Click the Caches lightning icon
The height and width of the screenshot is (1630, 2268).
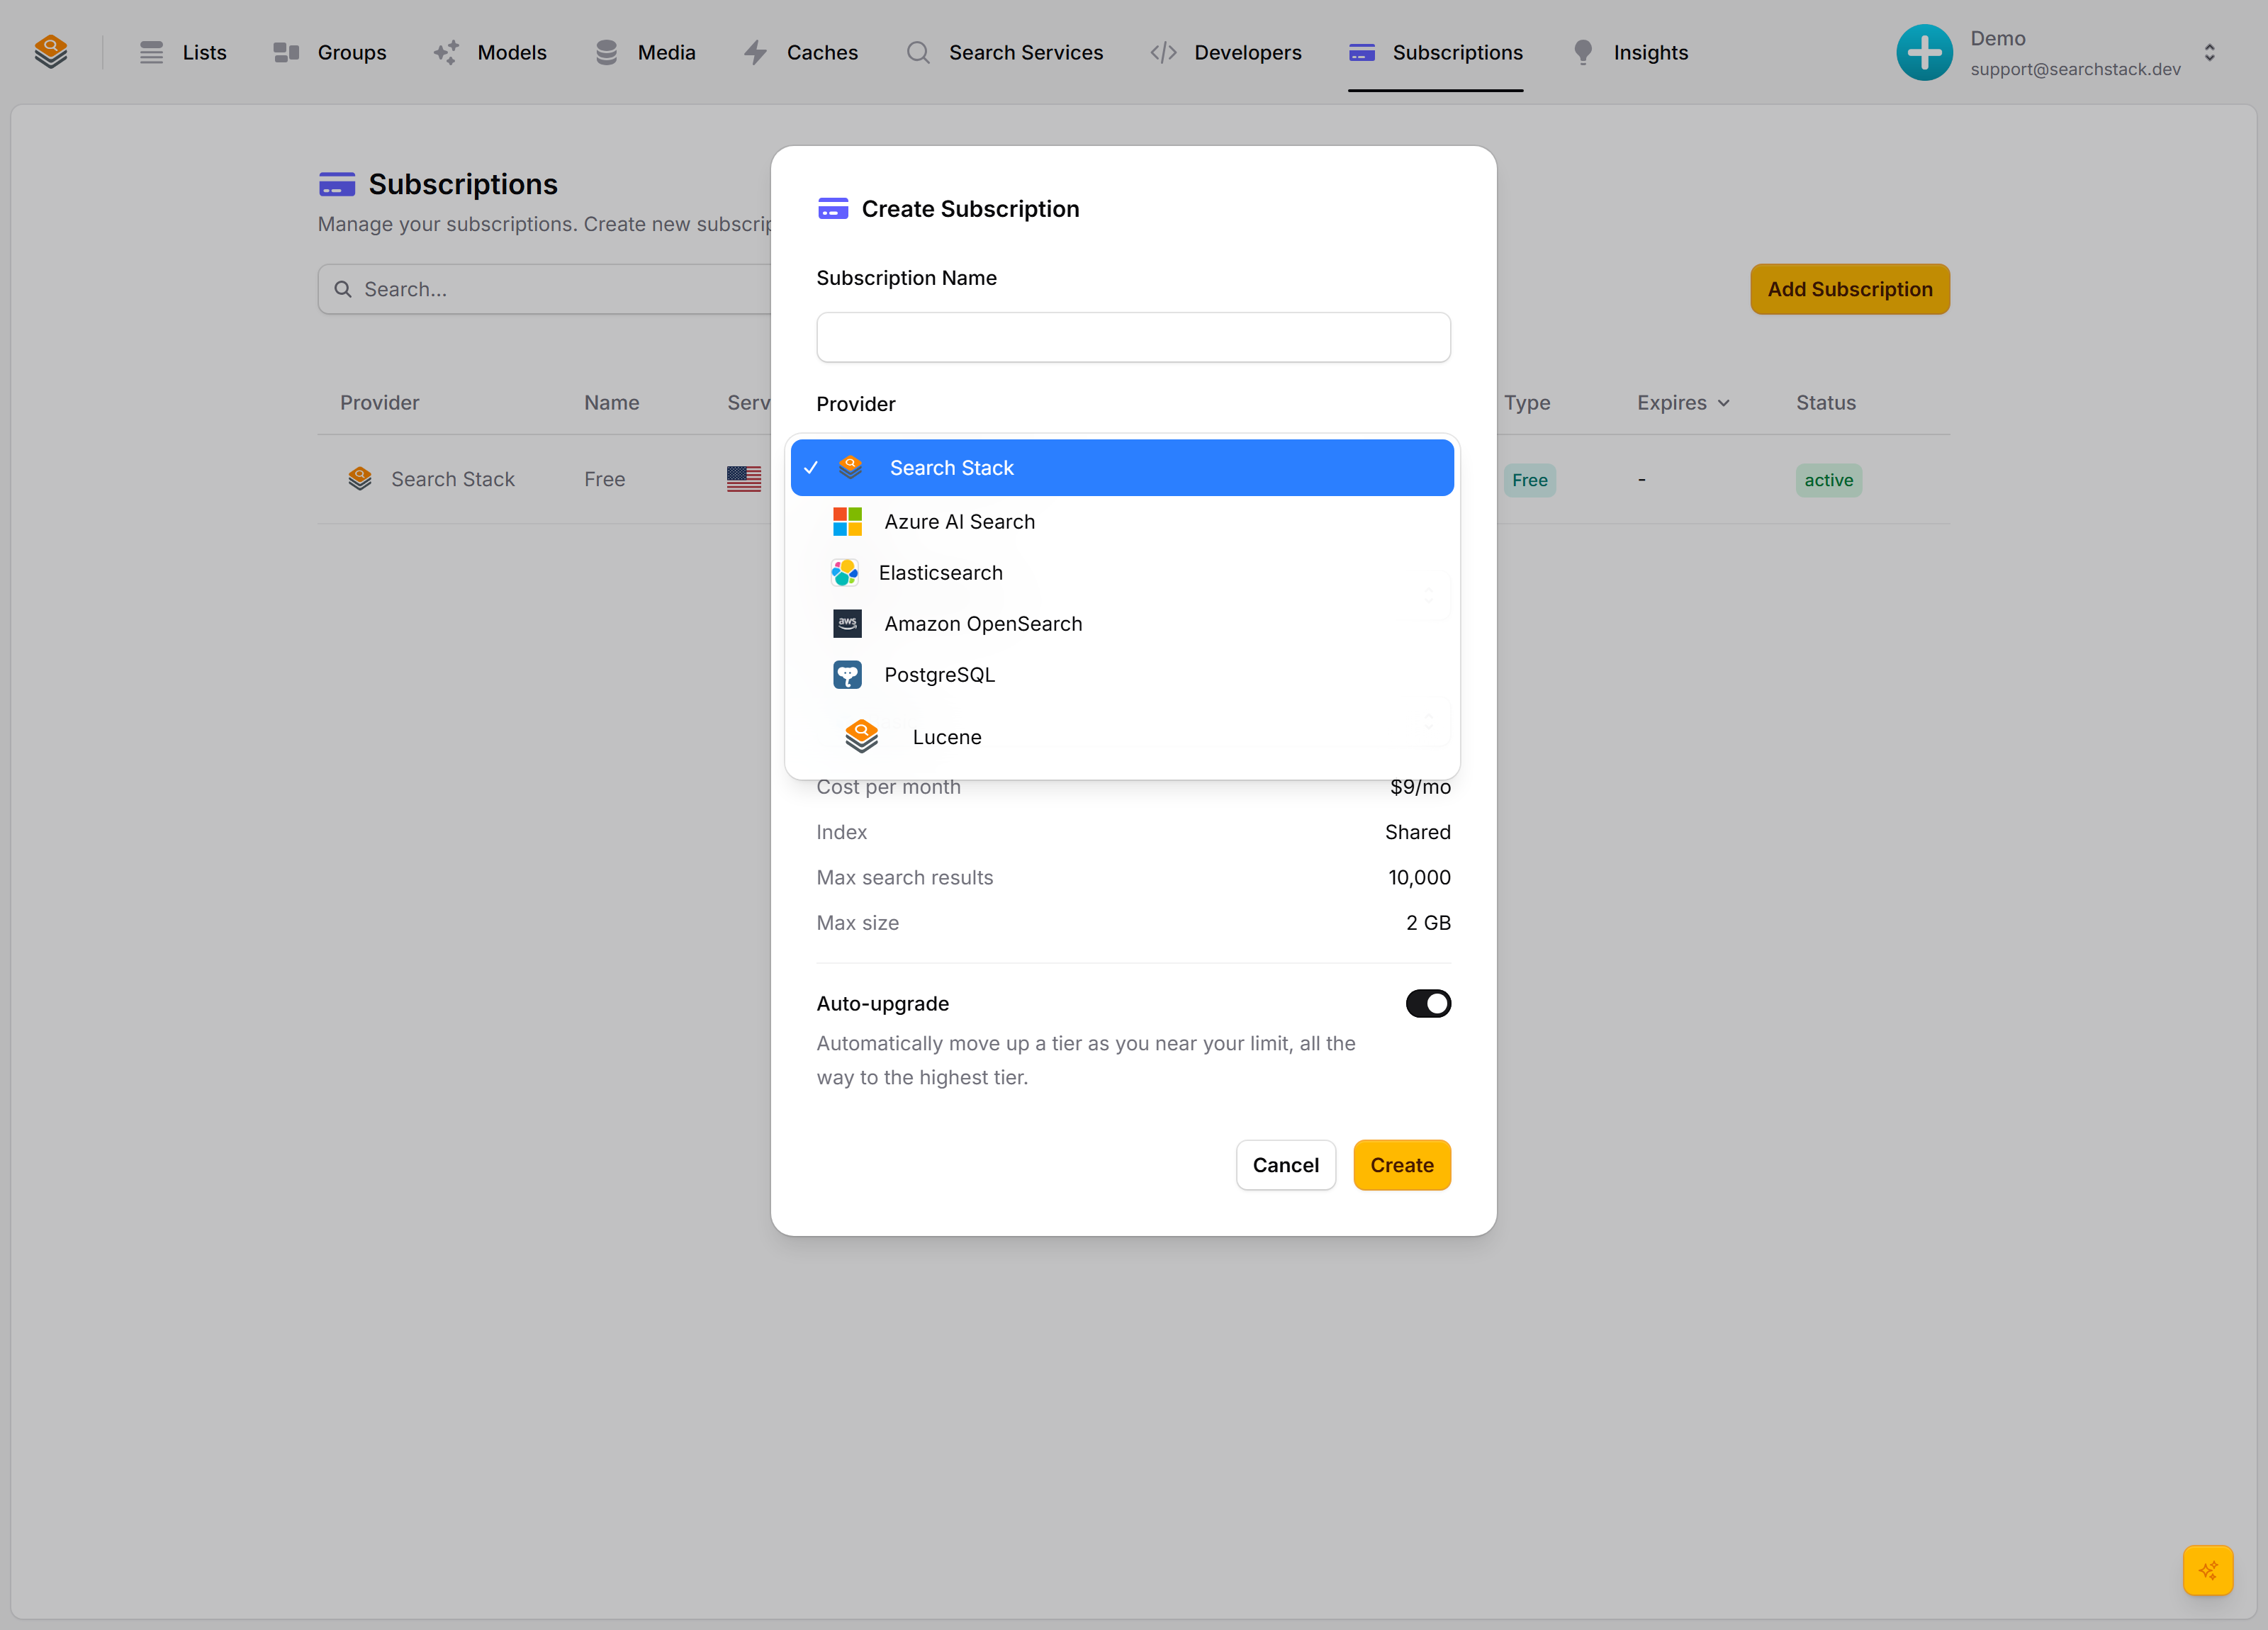(756, 52)
